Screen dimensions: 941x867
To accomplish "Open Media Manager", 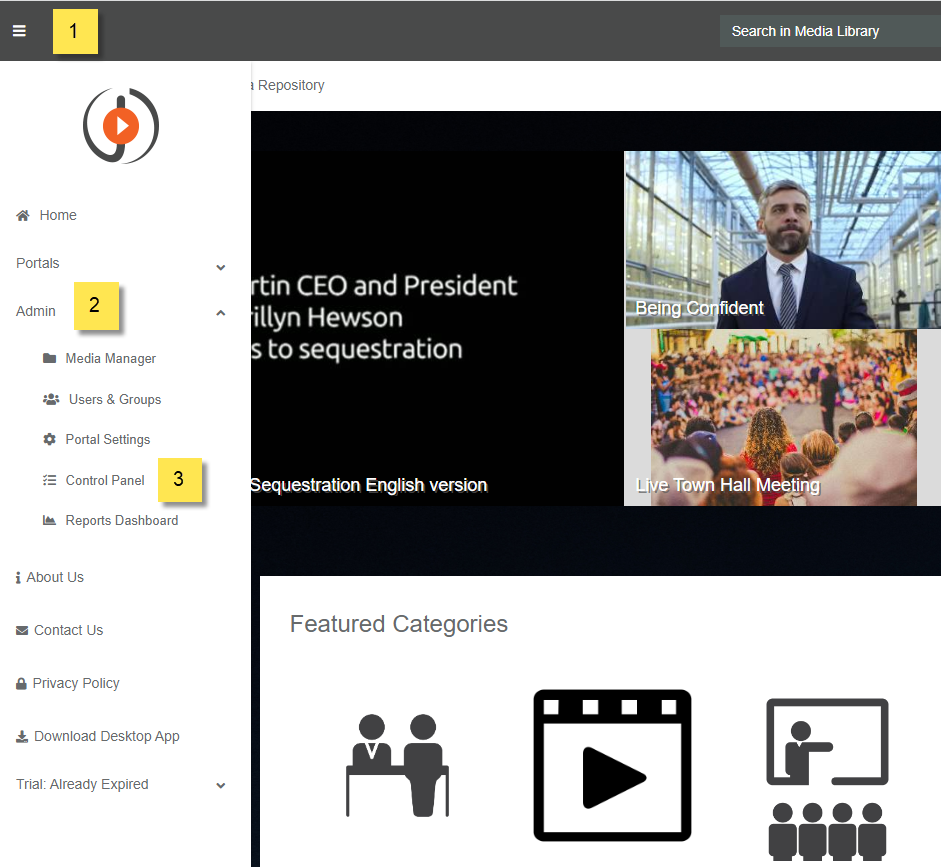I will tap(110, 358).
